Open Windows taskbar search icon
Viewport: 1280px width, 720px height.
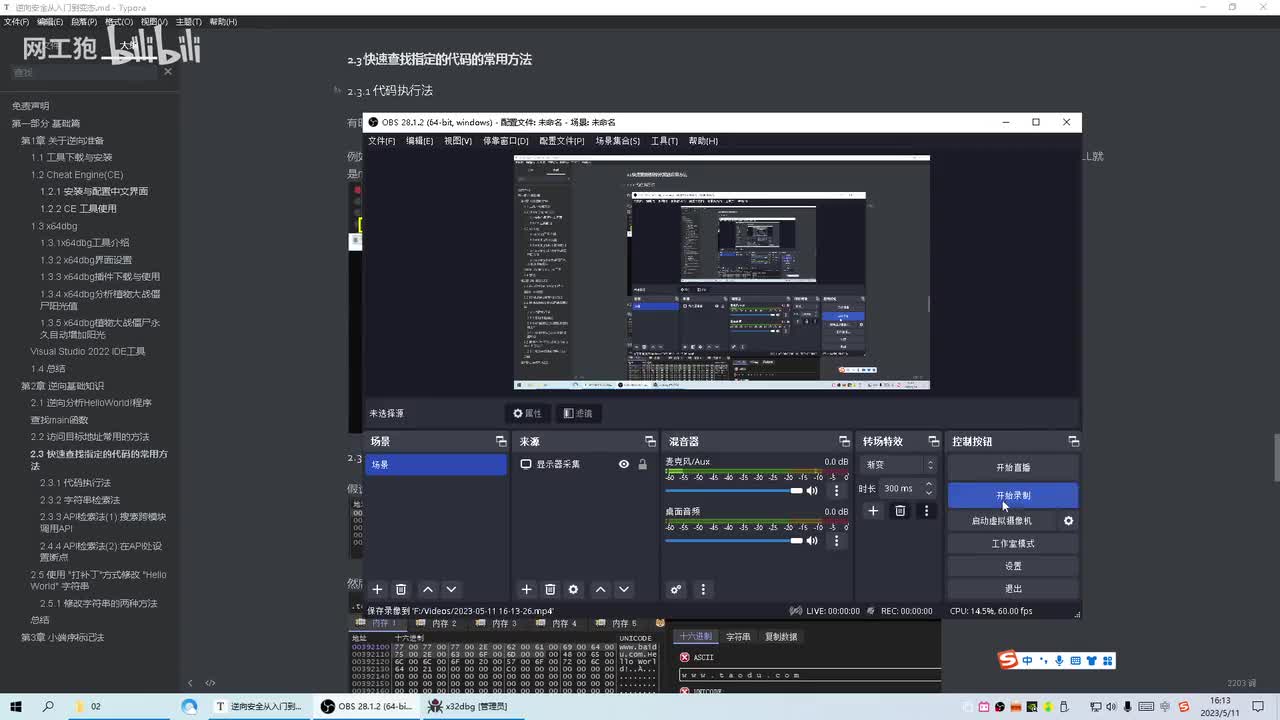click(48, 706)
